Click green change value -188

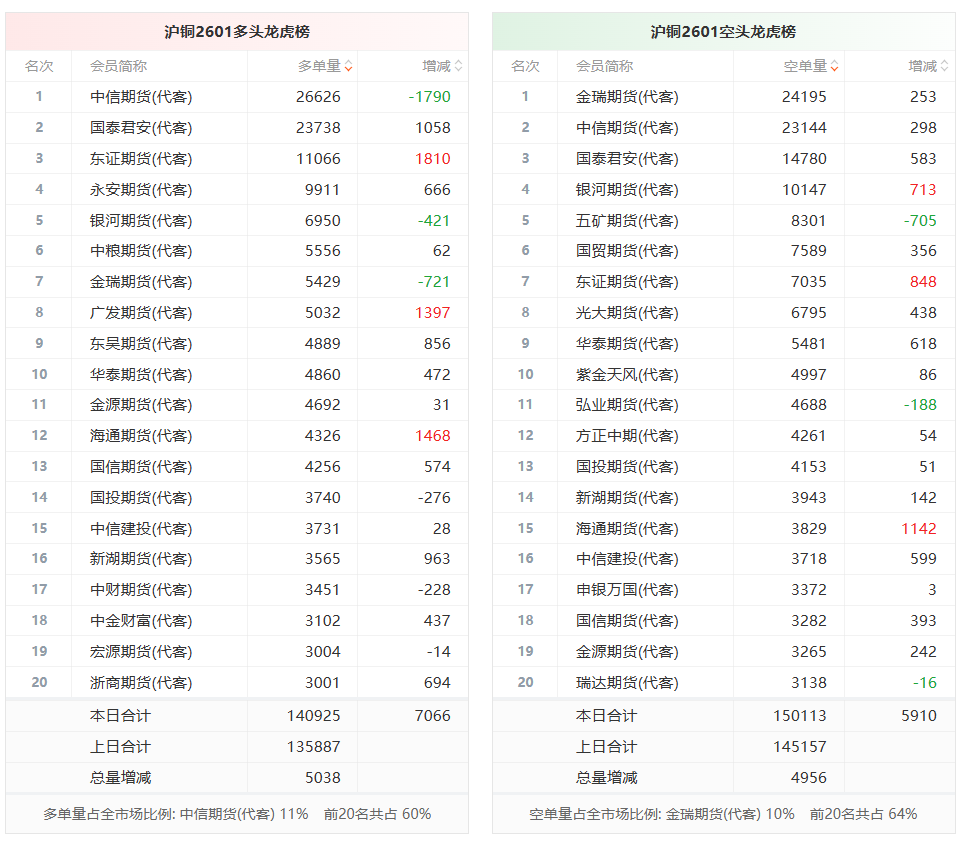920,405
